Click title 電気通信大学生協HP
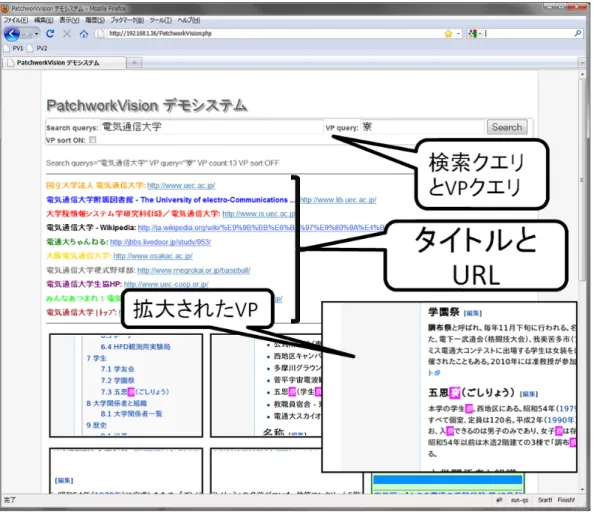Screen dimensions: 594x514 (84, 284)
